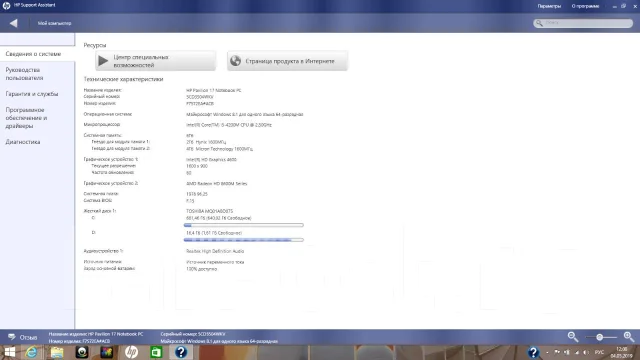The width and height of the screenshot is (640, 360).
Task: Click the Название изделия text in bottom bar
Action: pyautogui.click(x=96, y=334)
